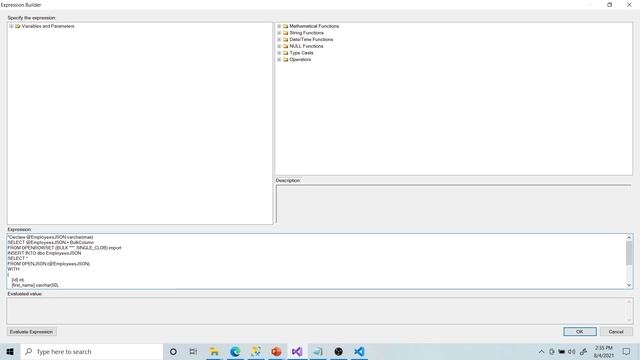Open the battery status tray icon
640x360 pixels.
(x=562, y=351)
